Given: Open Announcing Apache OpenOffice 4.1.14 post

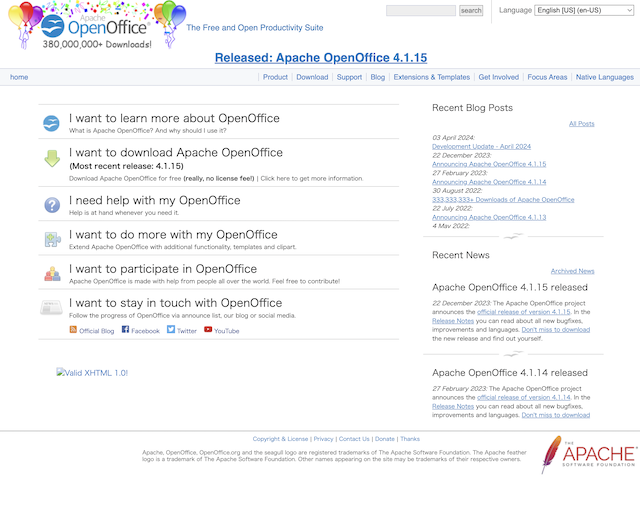Looking at the screenshot, I should [489, 182].
